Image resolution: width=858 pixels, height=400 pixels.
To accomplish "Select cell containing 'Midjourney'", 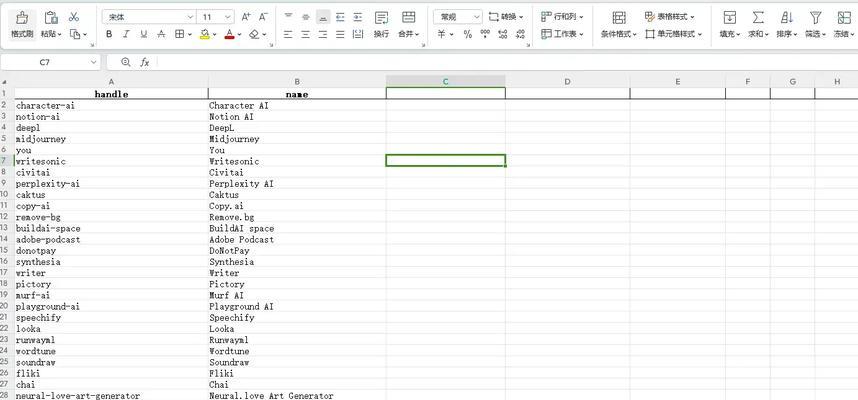I will pyautogui.click(x=297, y=139).
